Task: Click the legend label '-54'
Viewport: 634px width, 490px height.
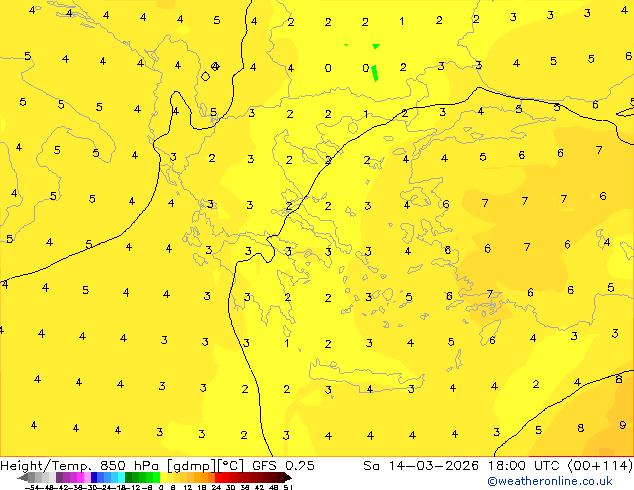Action: (x=32, y=487)
